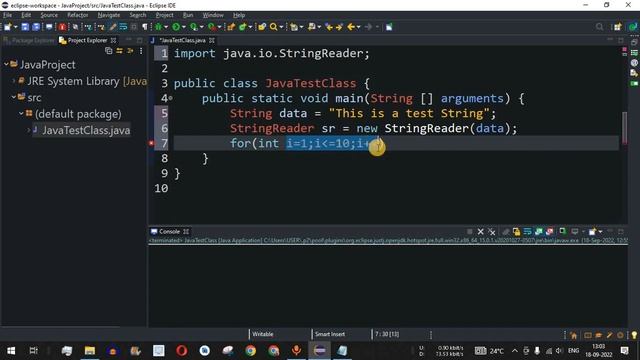The image size is (640, 360).
Task: Click the Display Selected Console icon
Action: [575, 232]
